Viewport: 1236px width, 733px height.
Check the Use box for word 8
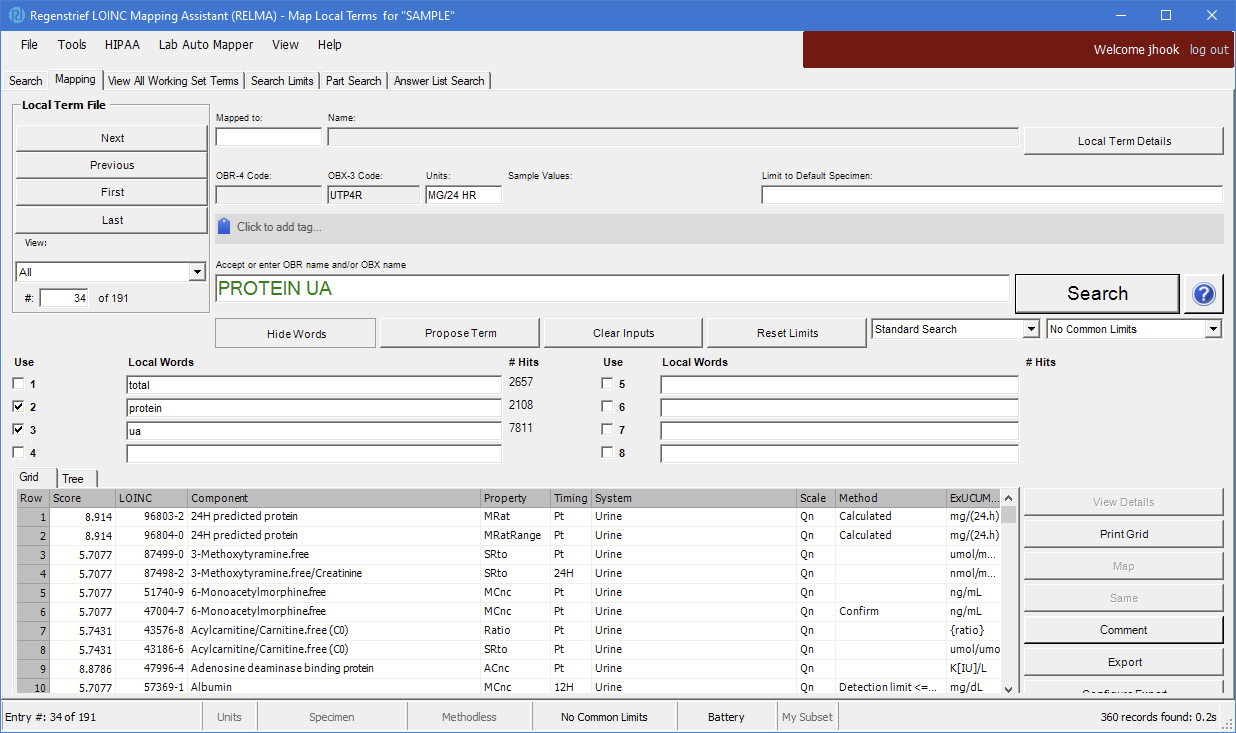pos(607,452)
